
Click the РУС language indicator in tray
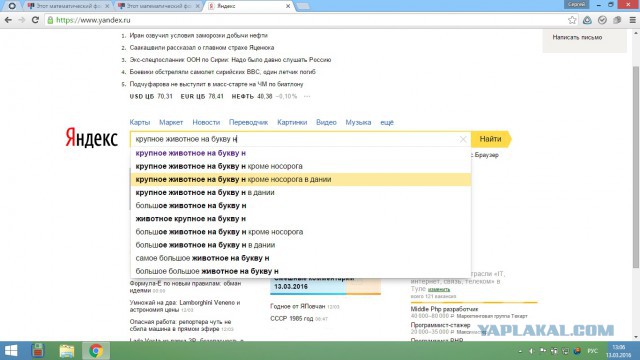[592, 351]
